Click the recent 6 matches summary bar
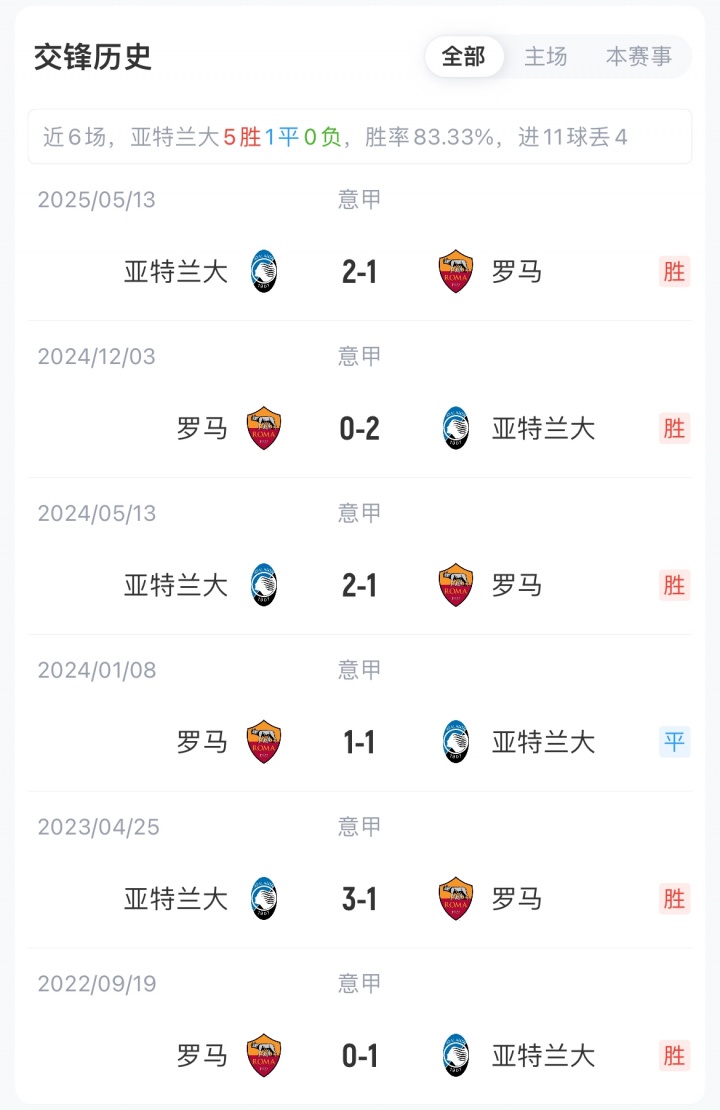 pos(359,137)
